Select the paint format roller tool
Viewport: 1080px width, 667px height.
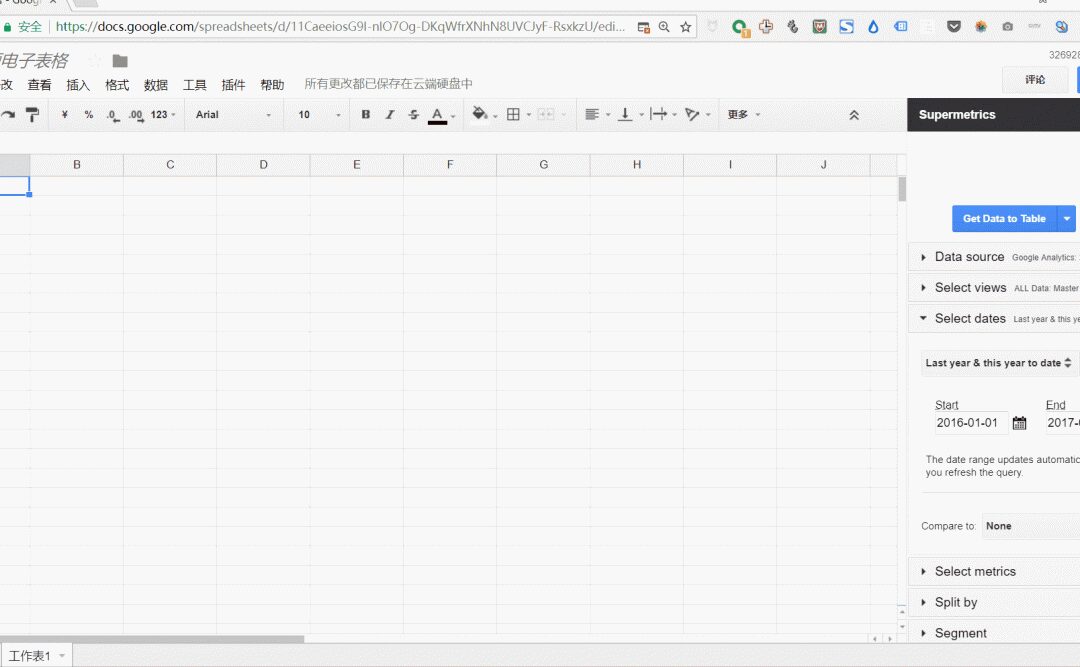32,114
